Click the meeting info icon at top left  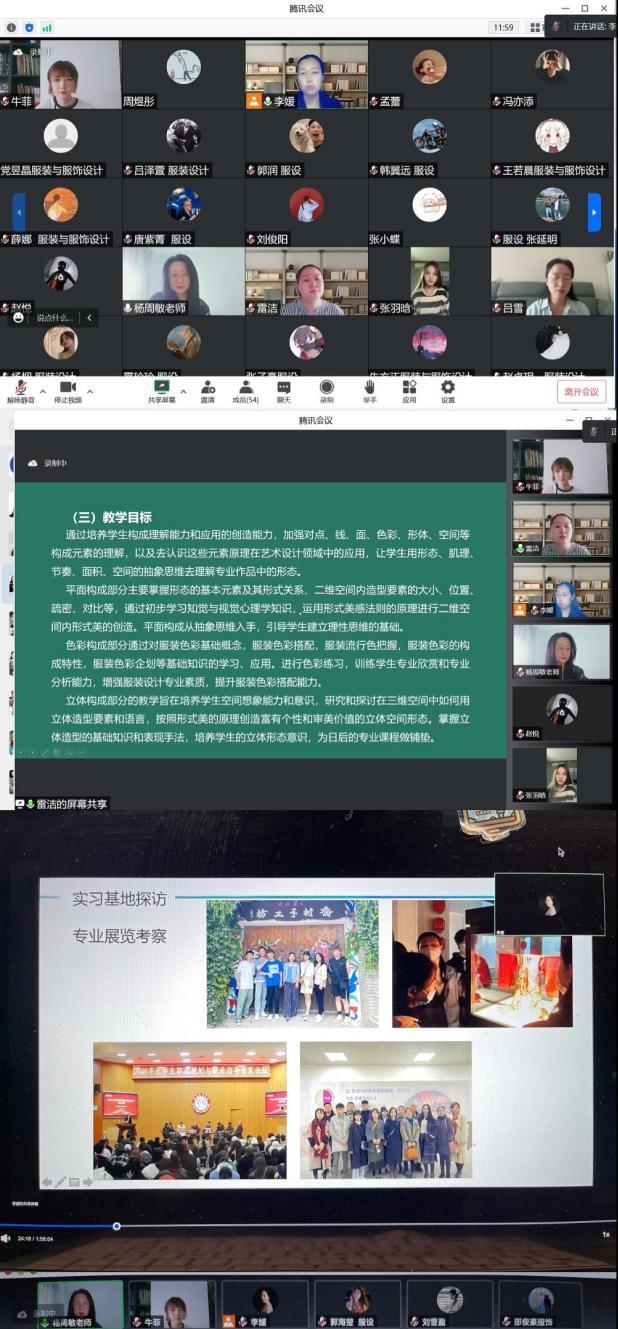(x=11, y=27)
